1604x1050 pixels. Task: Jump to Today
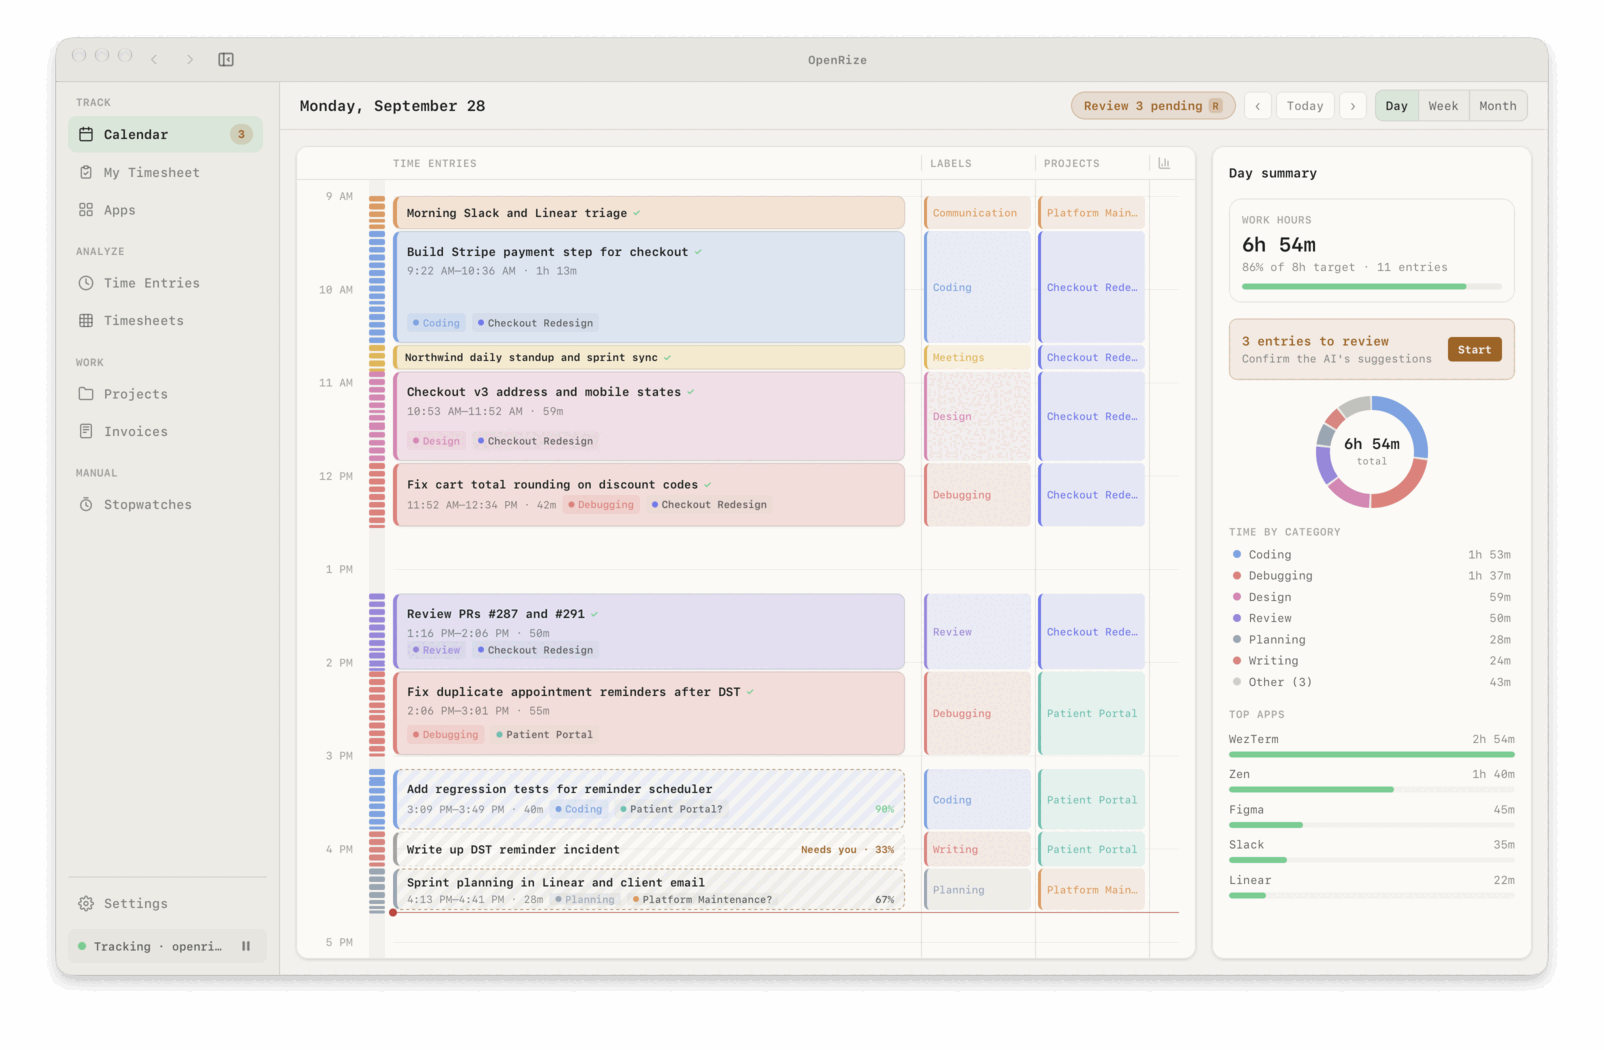[x=1305, y=106]
